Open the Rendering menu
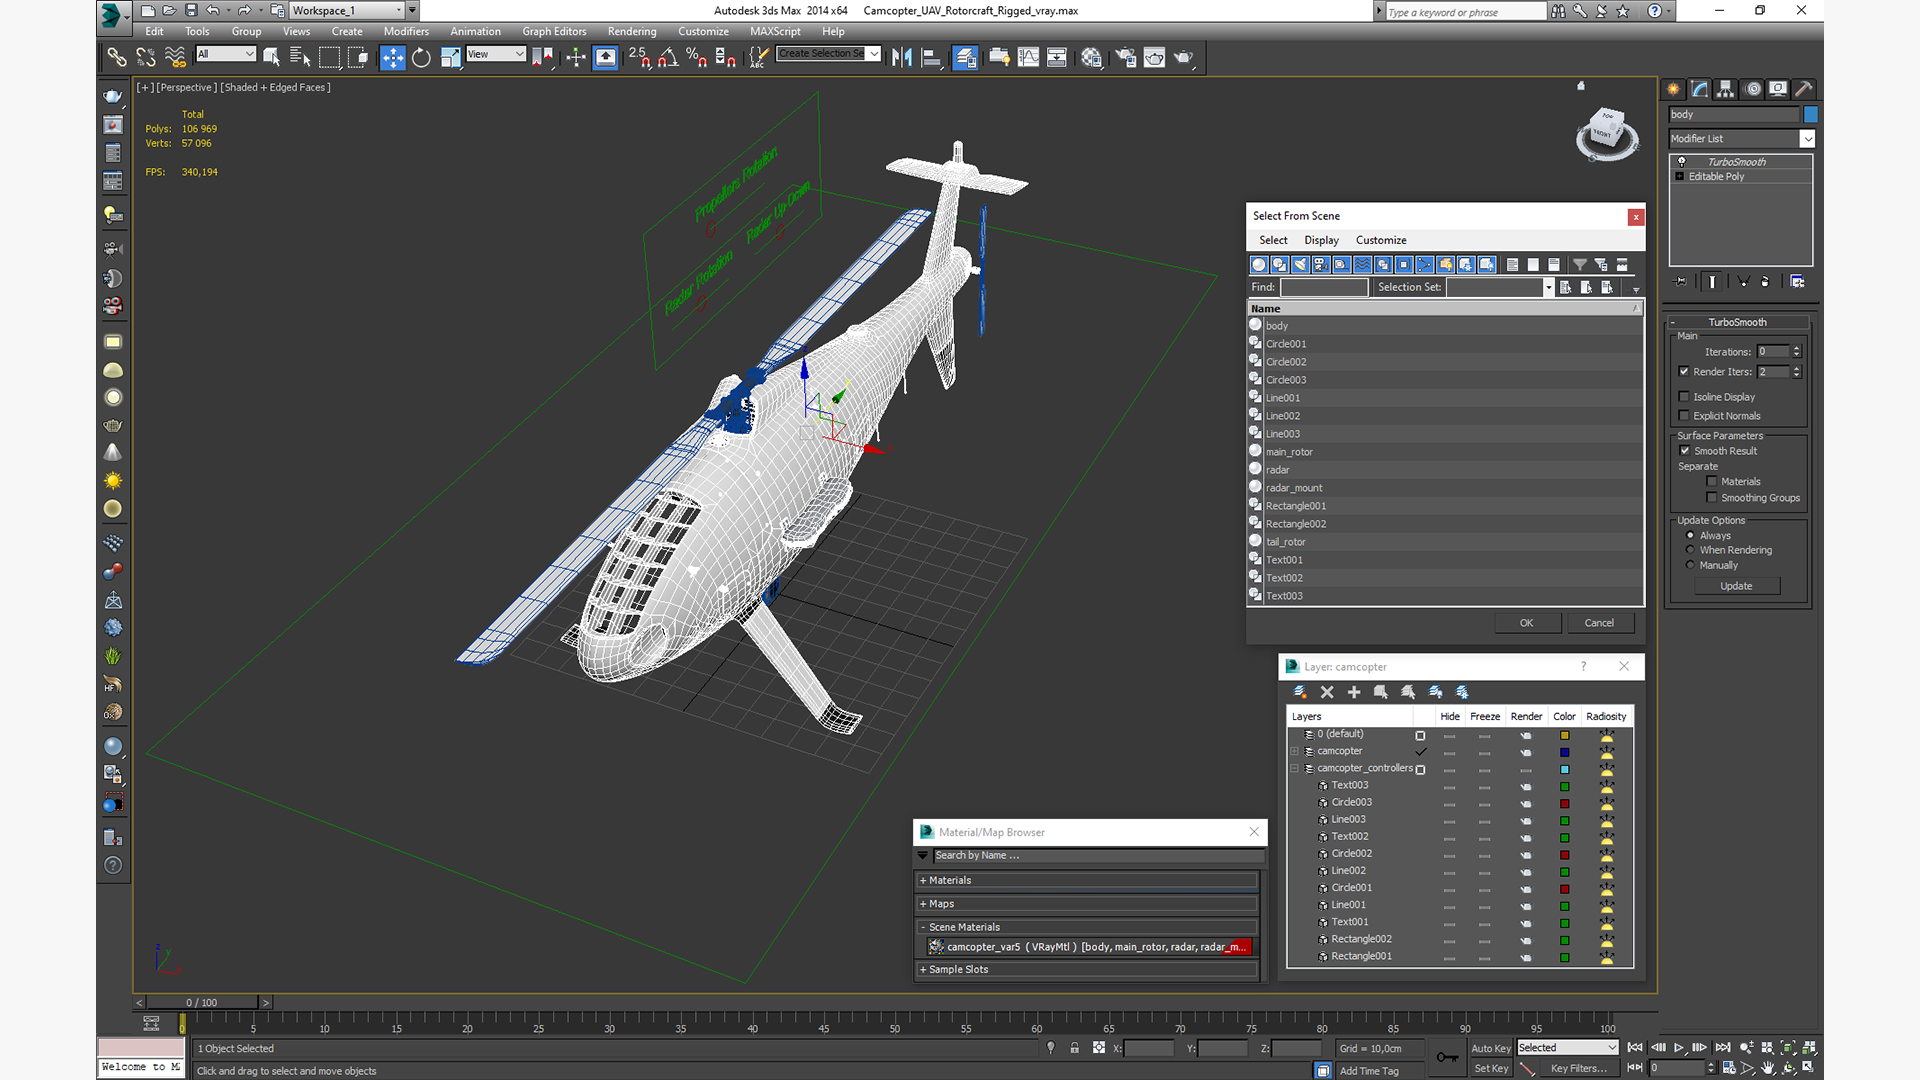 tap(632, 32)
